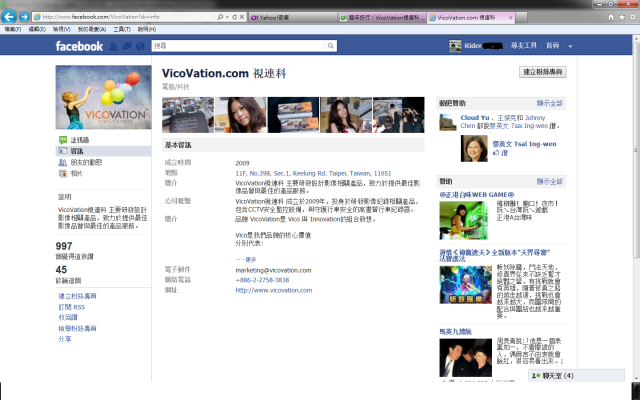This screenshot has height=400, width=640.
Task: Open the address bar autocomplete dropdown arrow
Action: [227, 17]
